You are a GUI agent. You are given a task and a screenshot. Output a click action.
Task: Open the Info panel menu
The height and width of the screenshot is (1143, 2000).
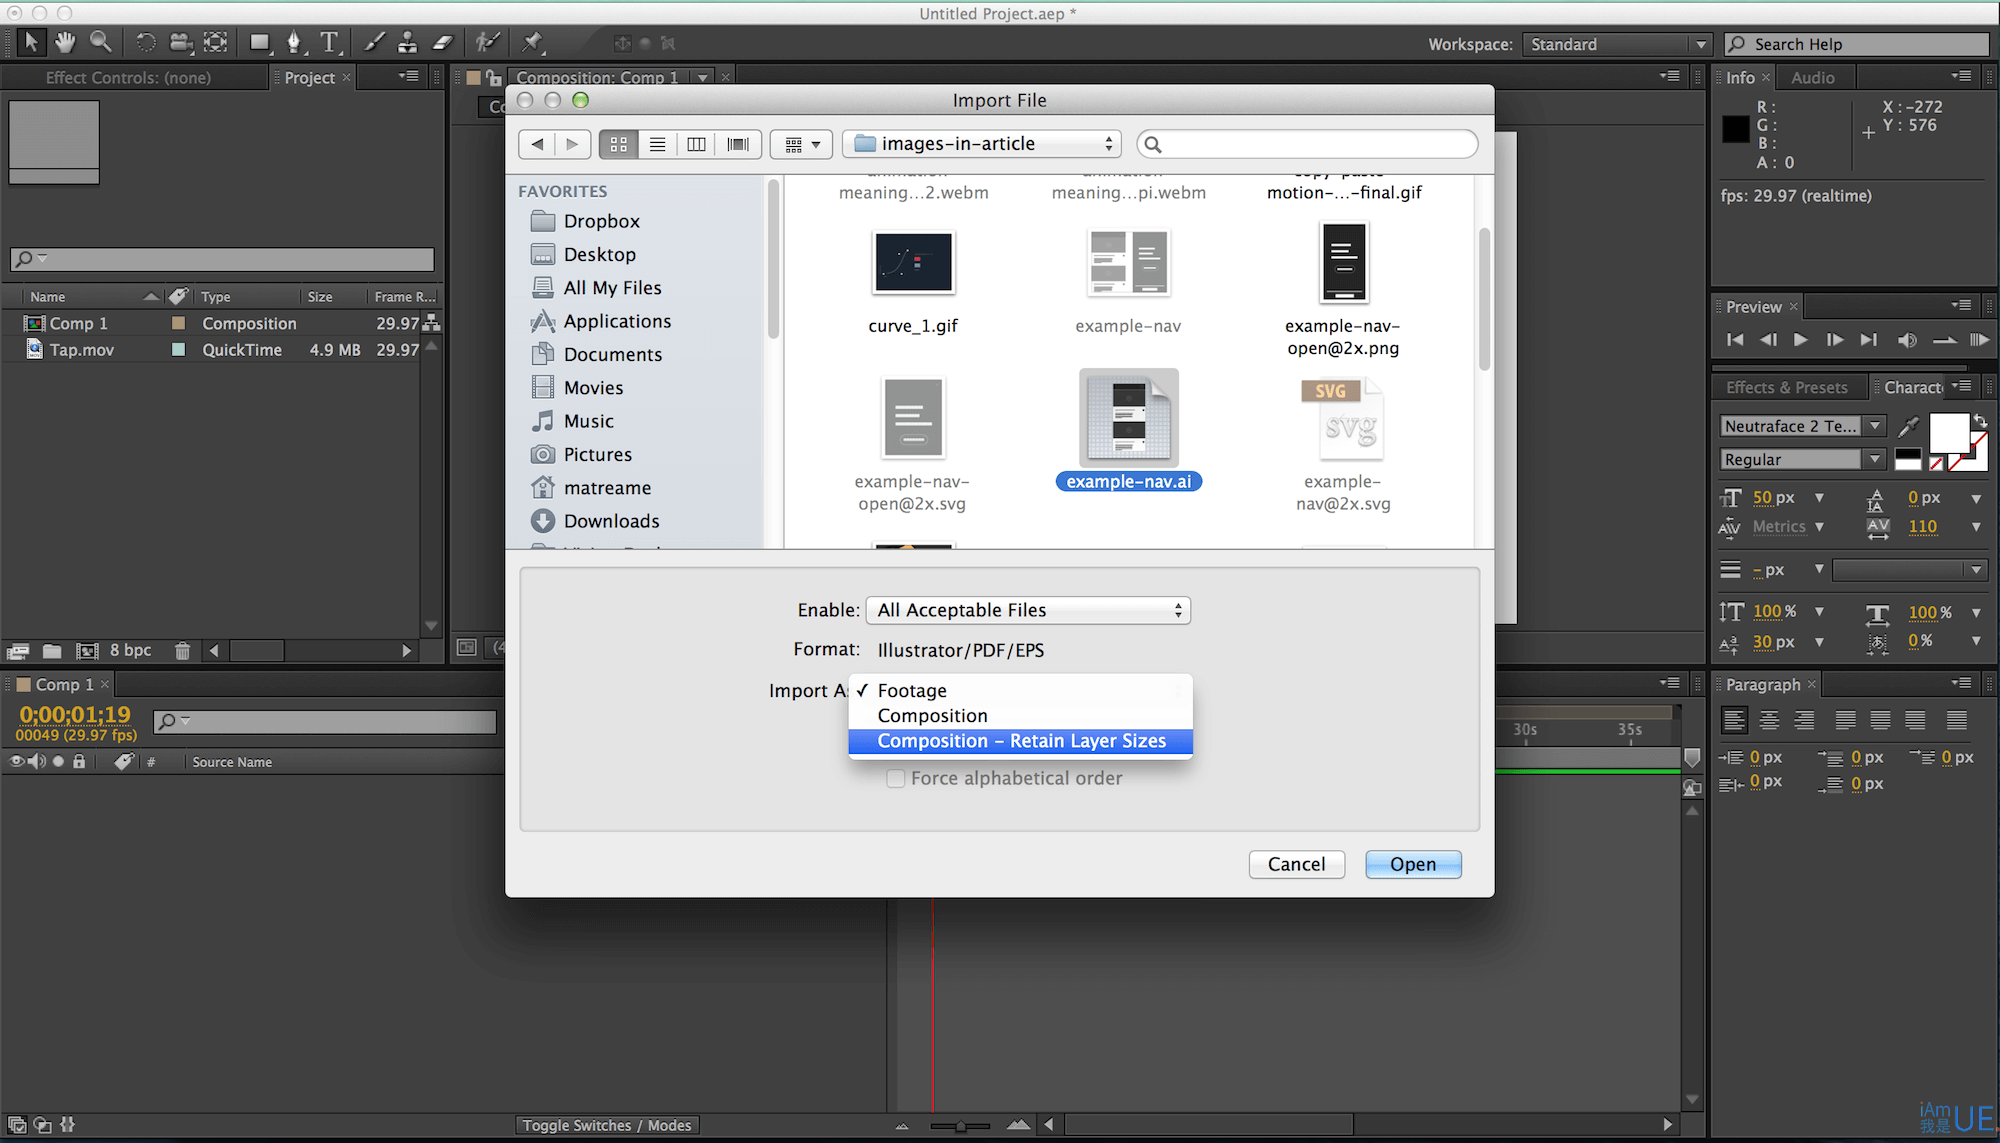pos(1961,76)
